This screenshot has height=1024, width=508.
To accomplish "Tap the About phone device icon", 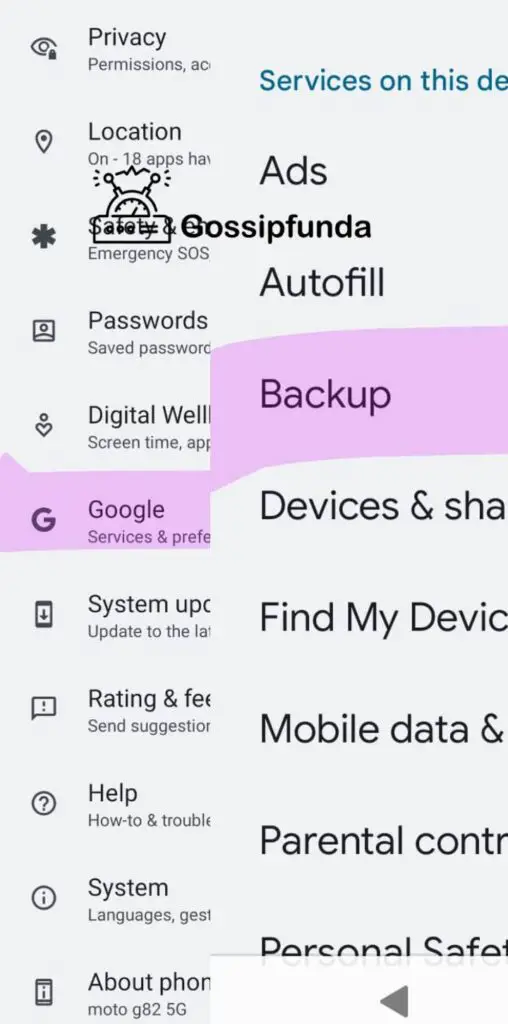I will coord(44,993).
